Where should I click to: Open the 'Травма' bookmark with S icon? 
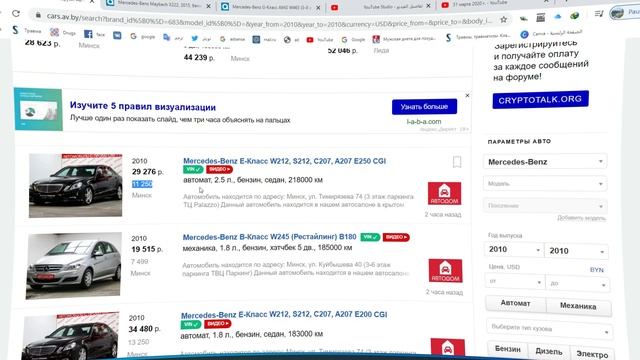pyautogui.click(x=27, y=30)
